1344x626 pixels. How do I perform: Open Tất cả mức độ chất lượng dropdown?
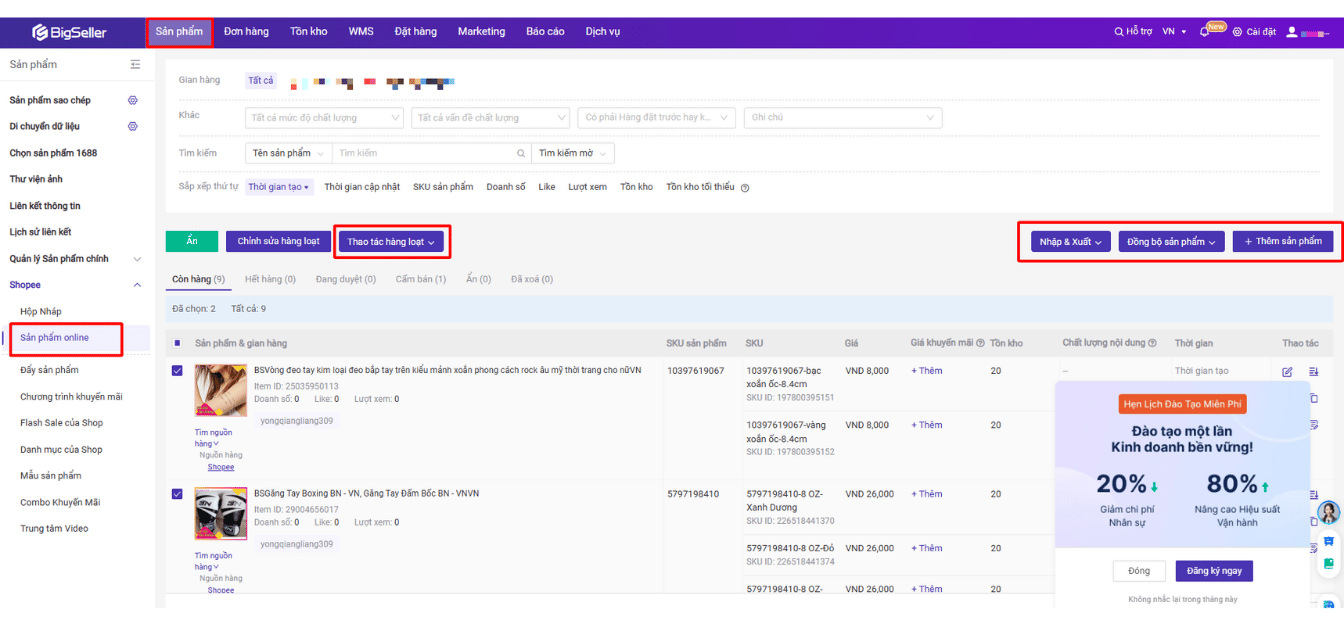coord(324,118)
